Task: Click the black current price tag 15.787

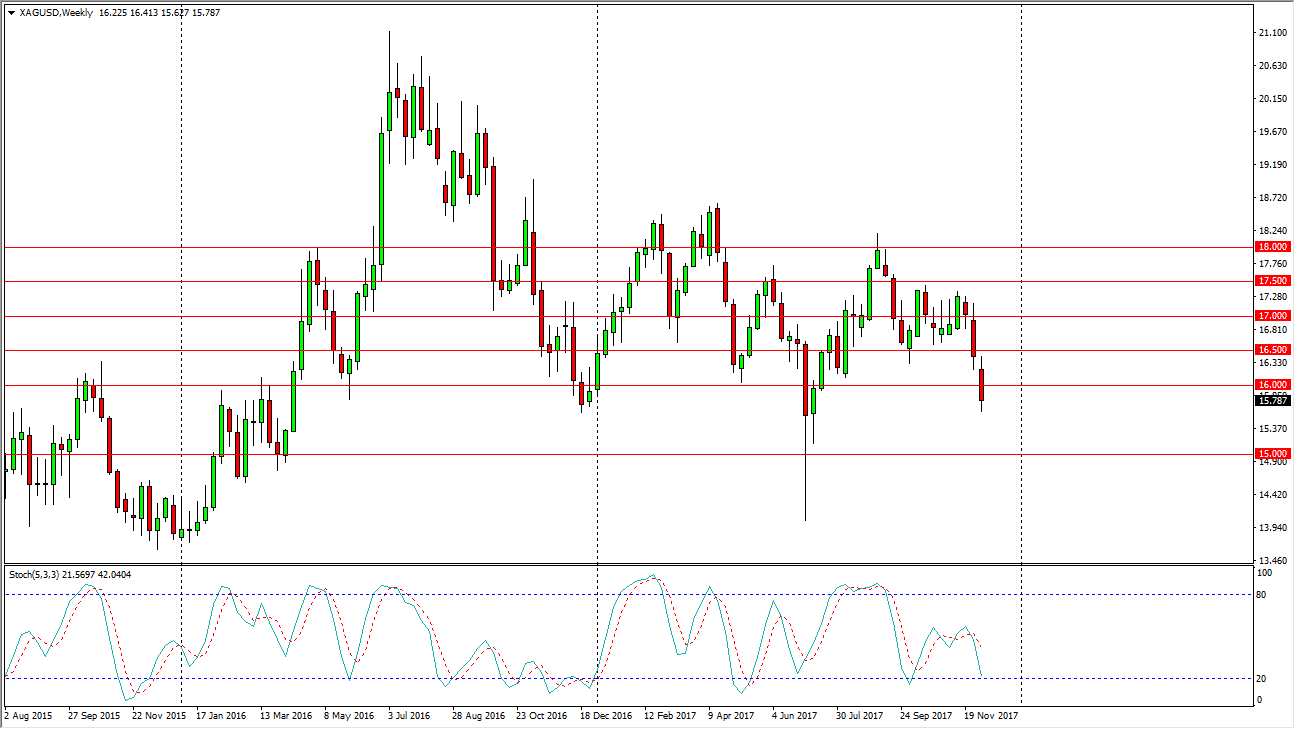Action: [1272, 401]
